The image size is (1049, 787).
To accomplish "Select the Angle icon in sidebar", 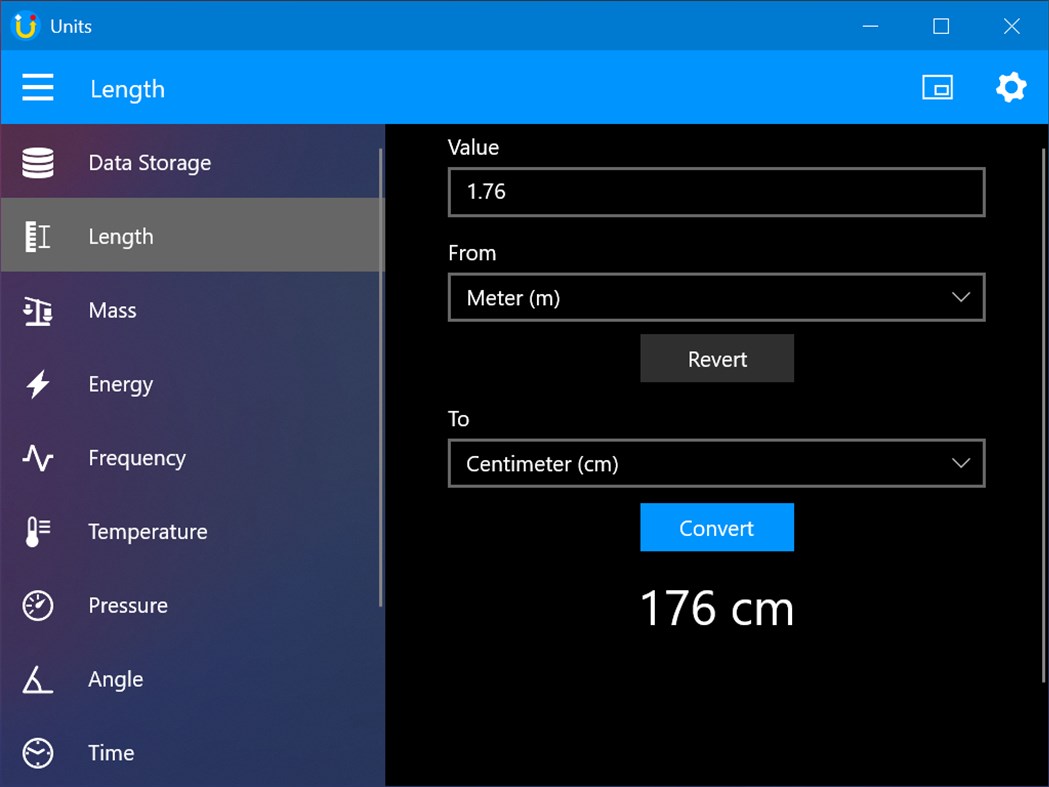I will (37, 679).
